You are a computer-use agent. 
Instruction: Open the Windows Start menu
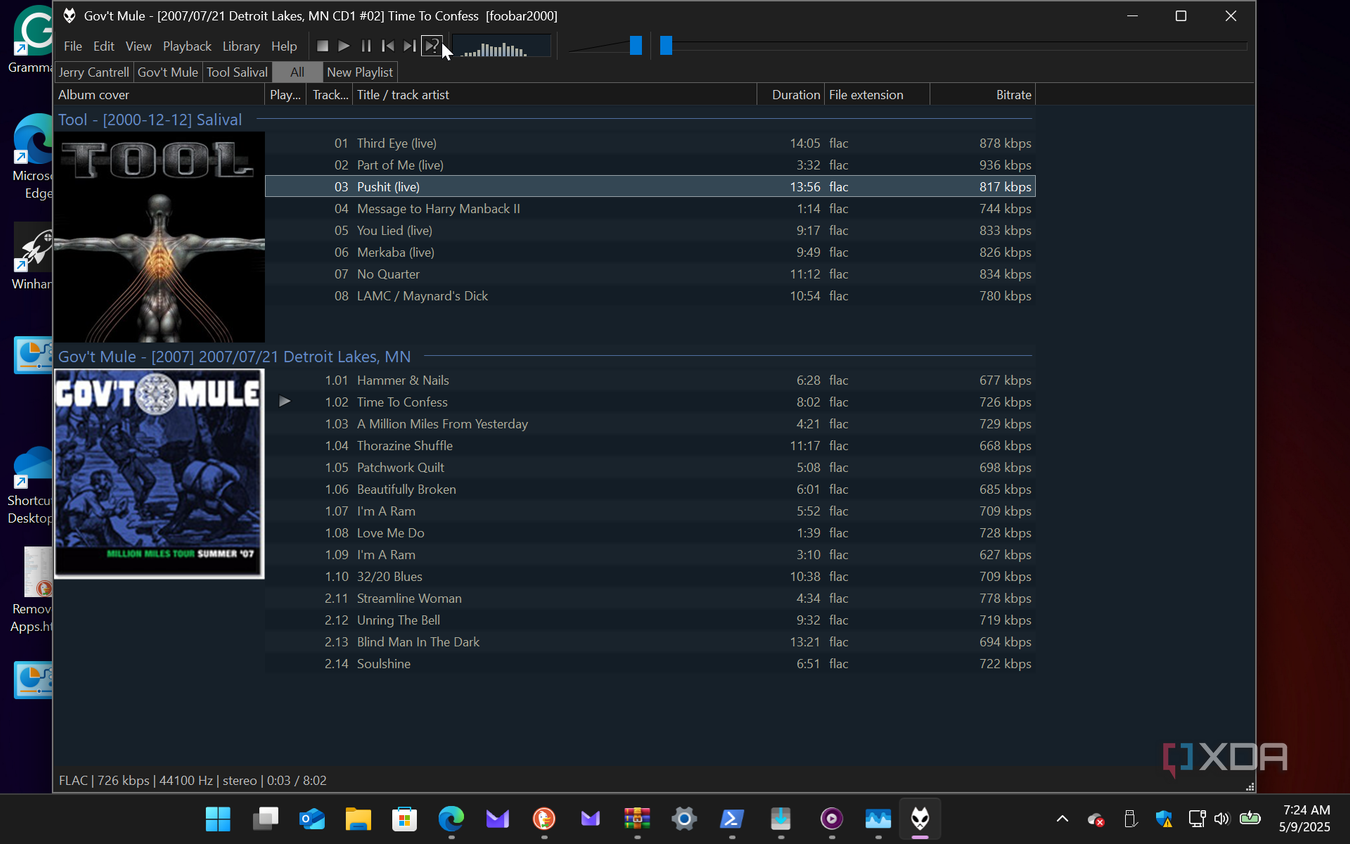(x=218, y=819)
